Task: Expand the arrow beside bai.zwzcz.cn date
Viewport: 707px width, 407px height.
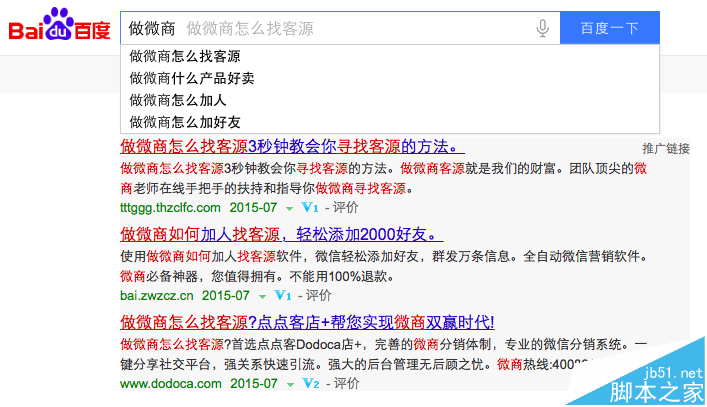Action: point(262,297)
